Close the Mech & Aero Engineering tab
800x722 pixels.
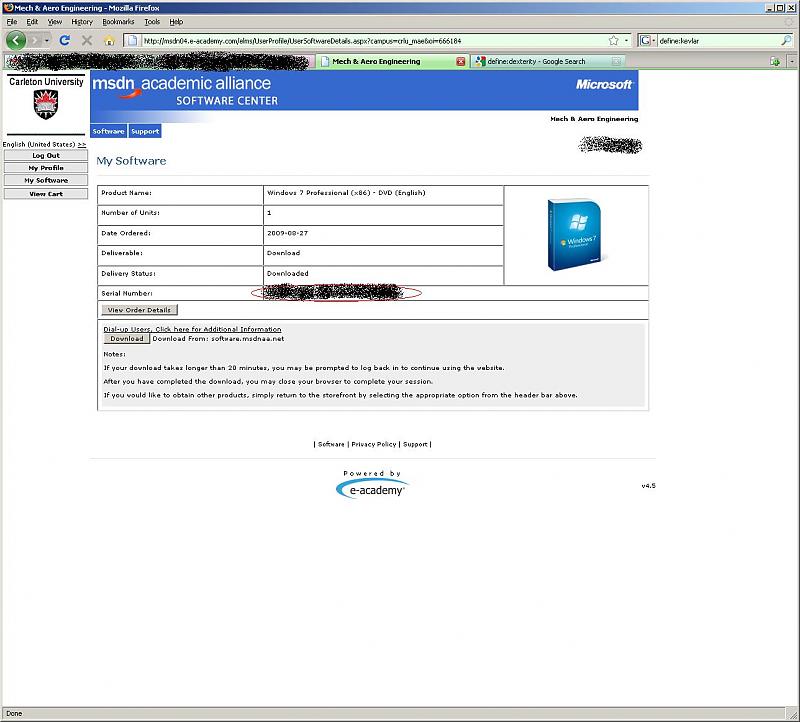coord(461,61)
